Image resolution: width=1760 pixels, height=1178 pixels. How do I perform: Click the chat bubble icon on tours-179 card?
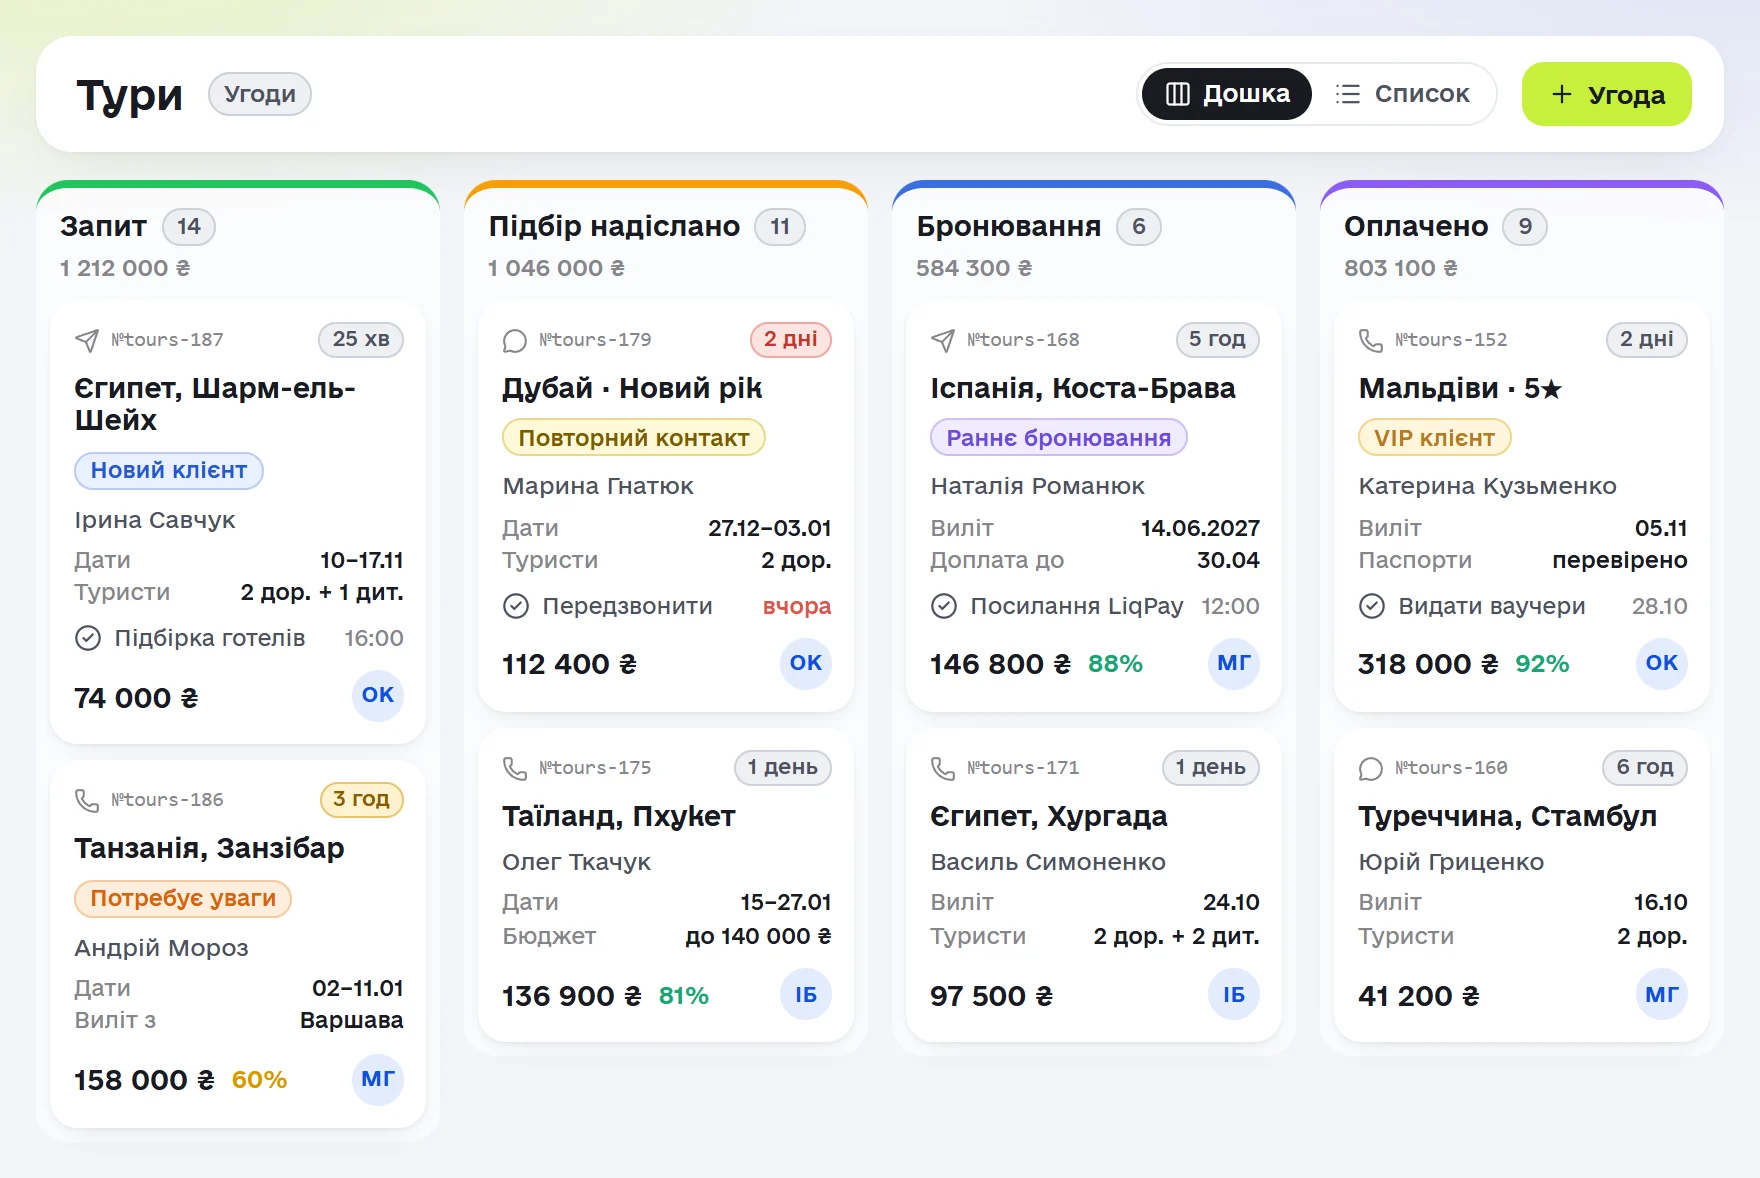coord(515,341)
